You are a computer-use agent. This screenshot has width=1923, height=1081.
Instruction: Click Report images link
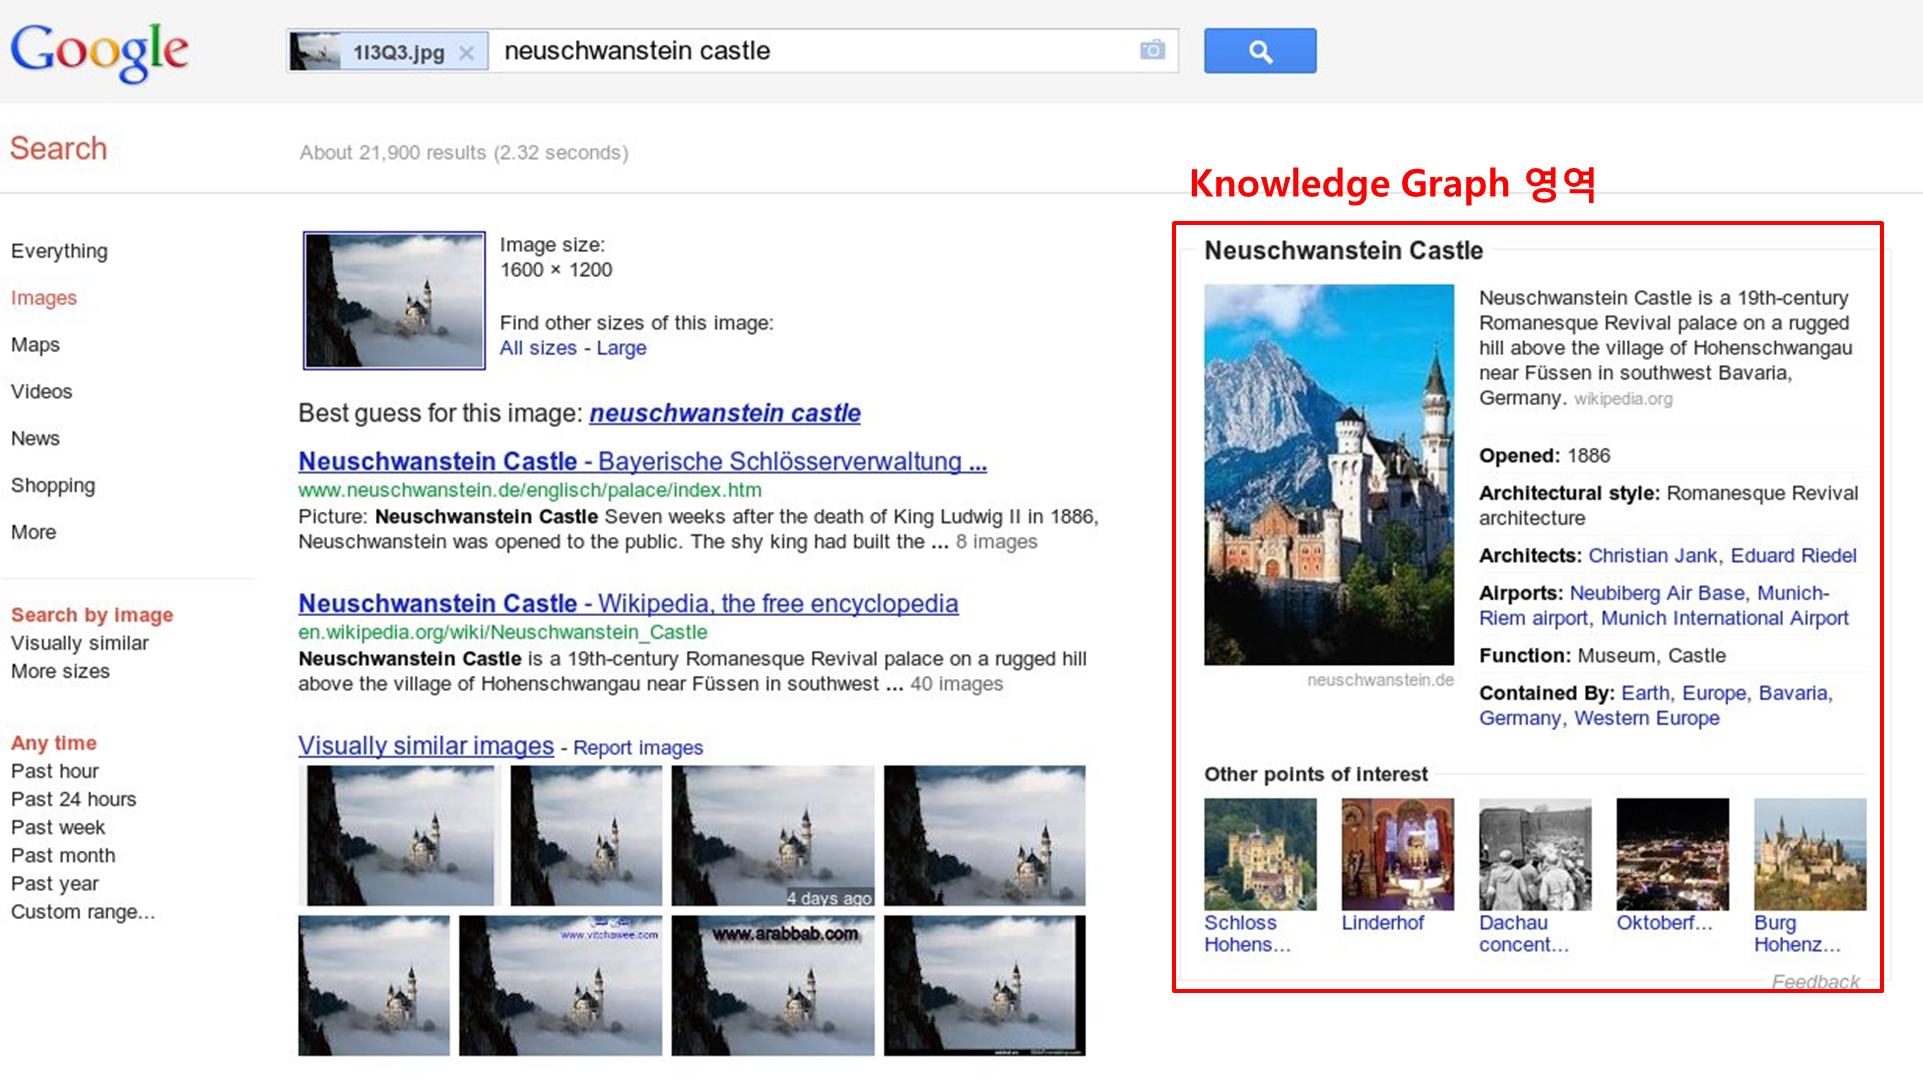638,748
